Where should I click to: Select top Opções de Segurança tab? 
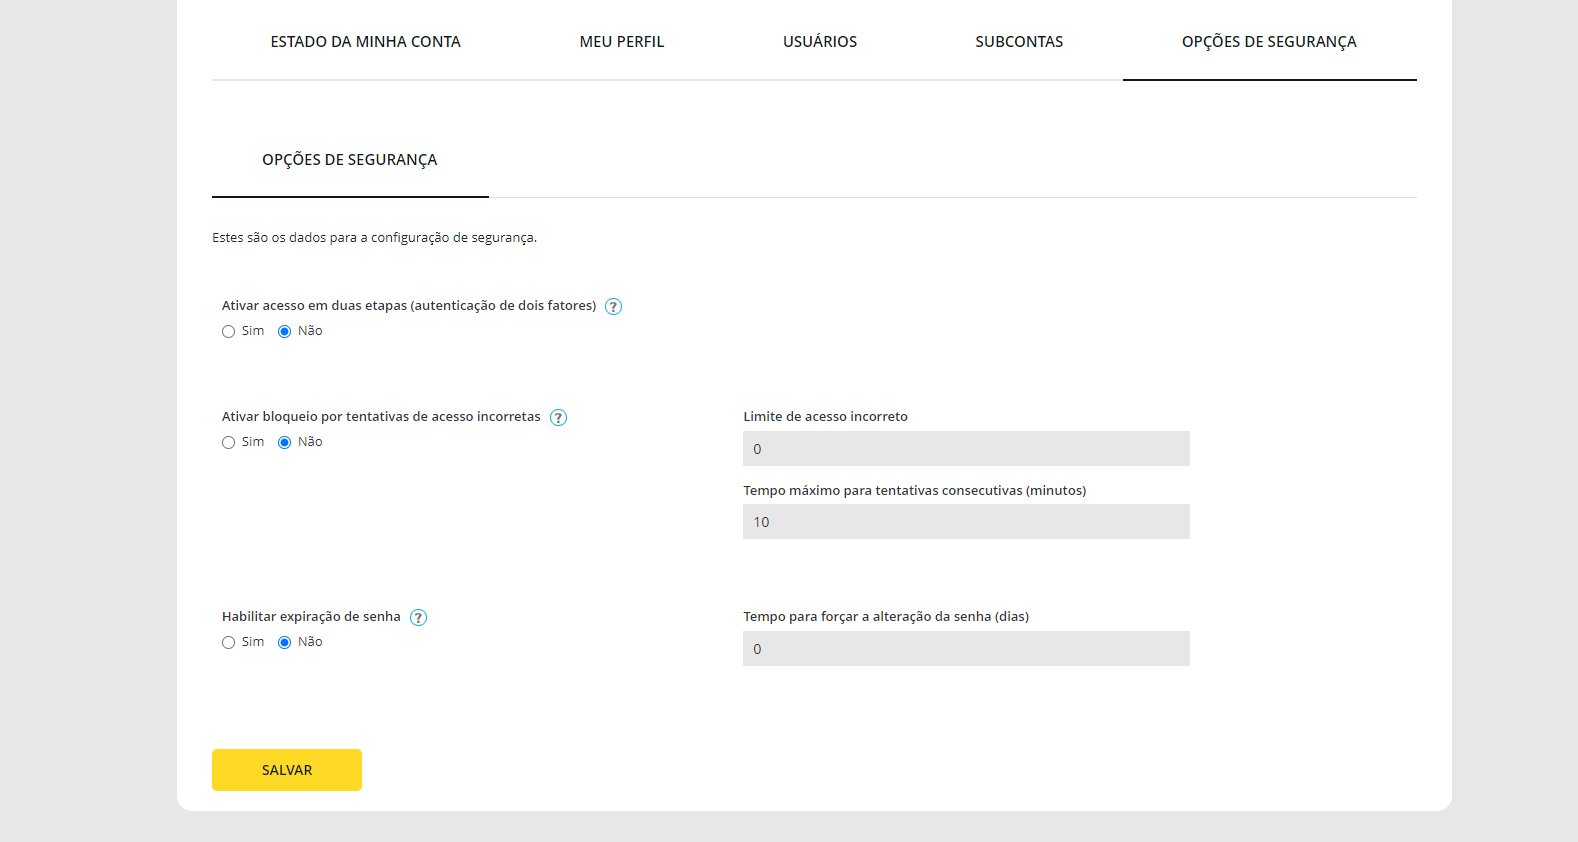point(1268,42)
